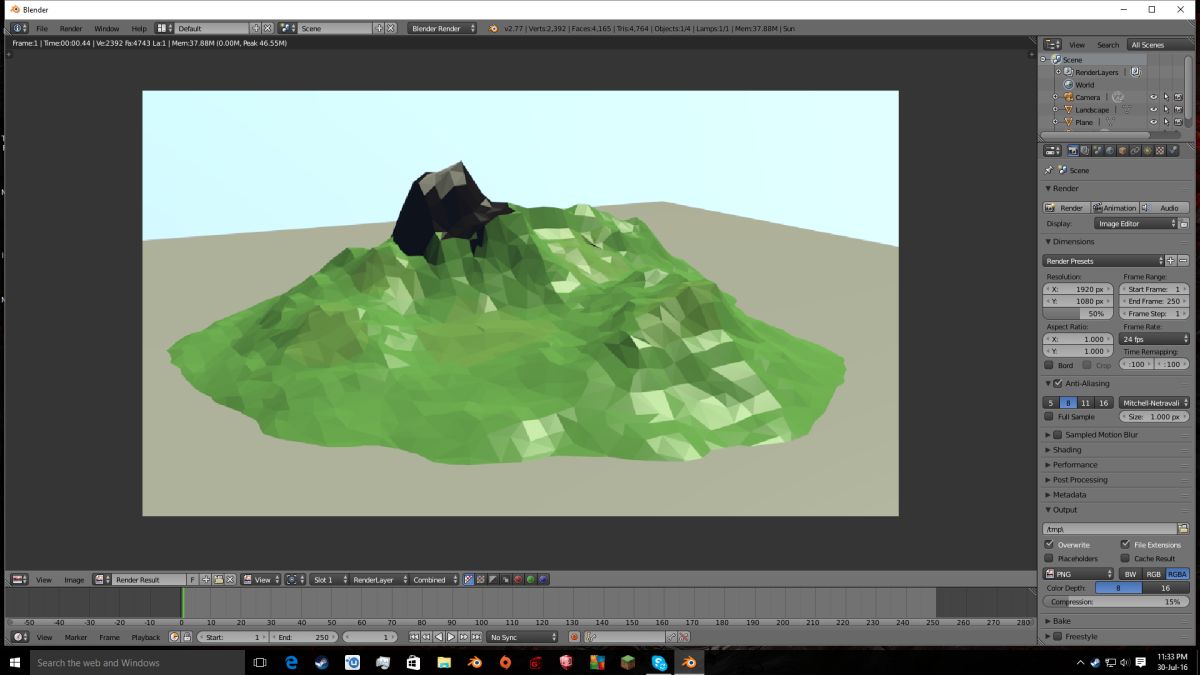Screen dimensions: 1200x675
Task: Open Windows Store from the taskbar
Action: [412, 663]
